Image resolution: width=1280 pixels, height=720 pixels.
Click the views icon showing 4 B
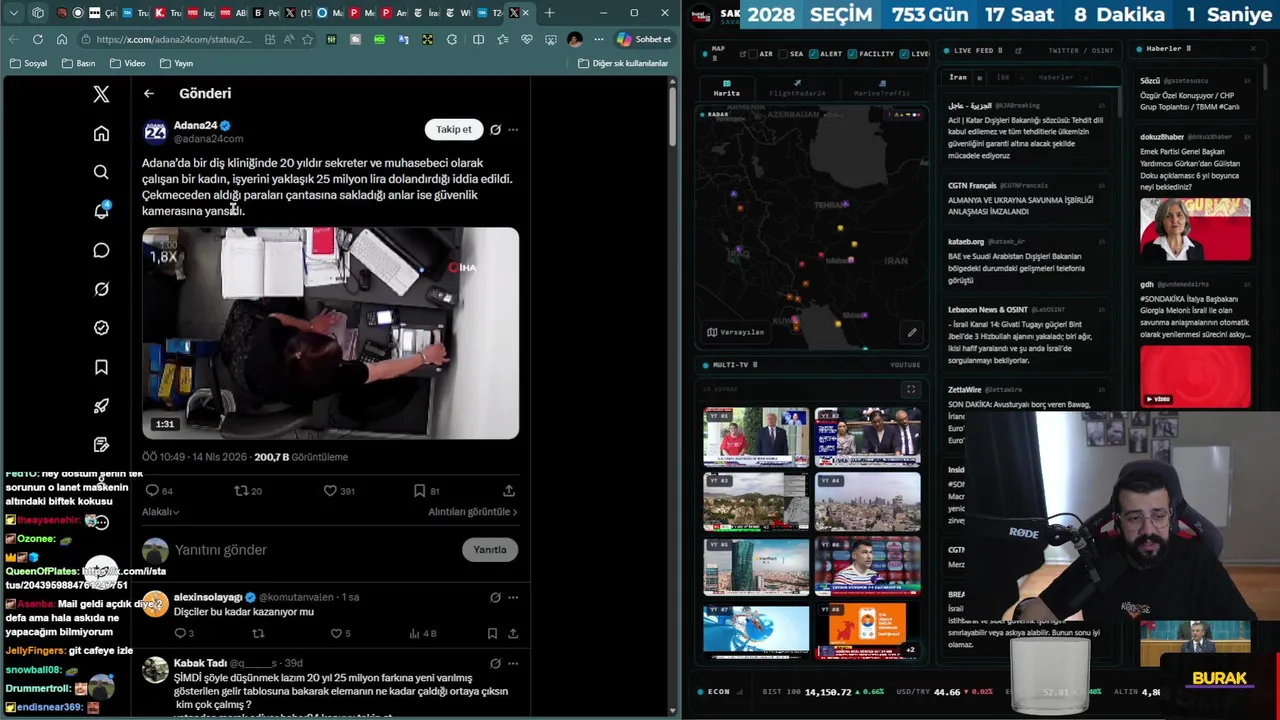pyautogui.click(x=414, y=633)
